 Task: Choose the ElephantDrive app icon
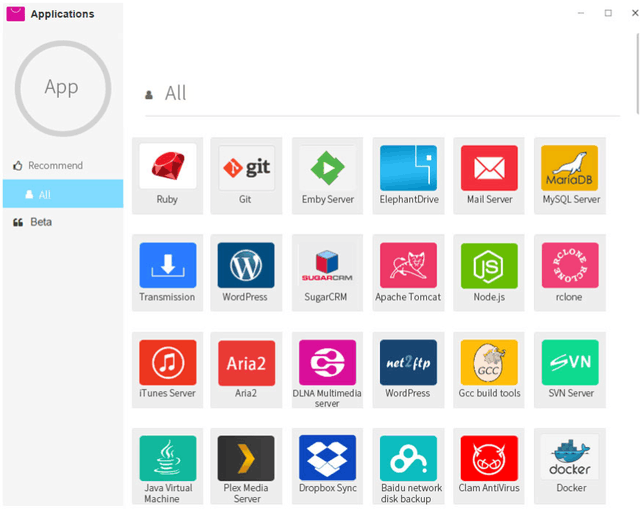point(408,167)
